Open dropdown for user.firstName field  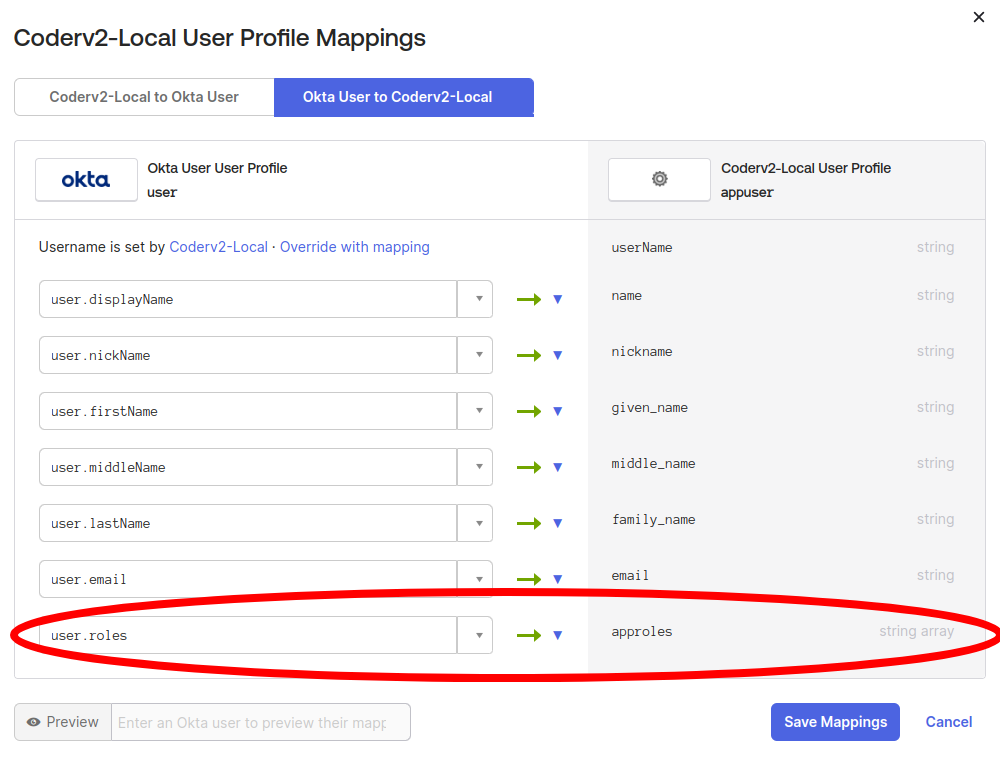[475, 412]
